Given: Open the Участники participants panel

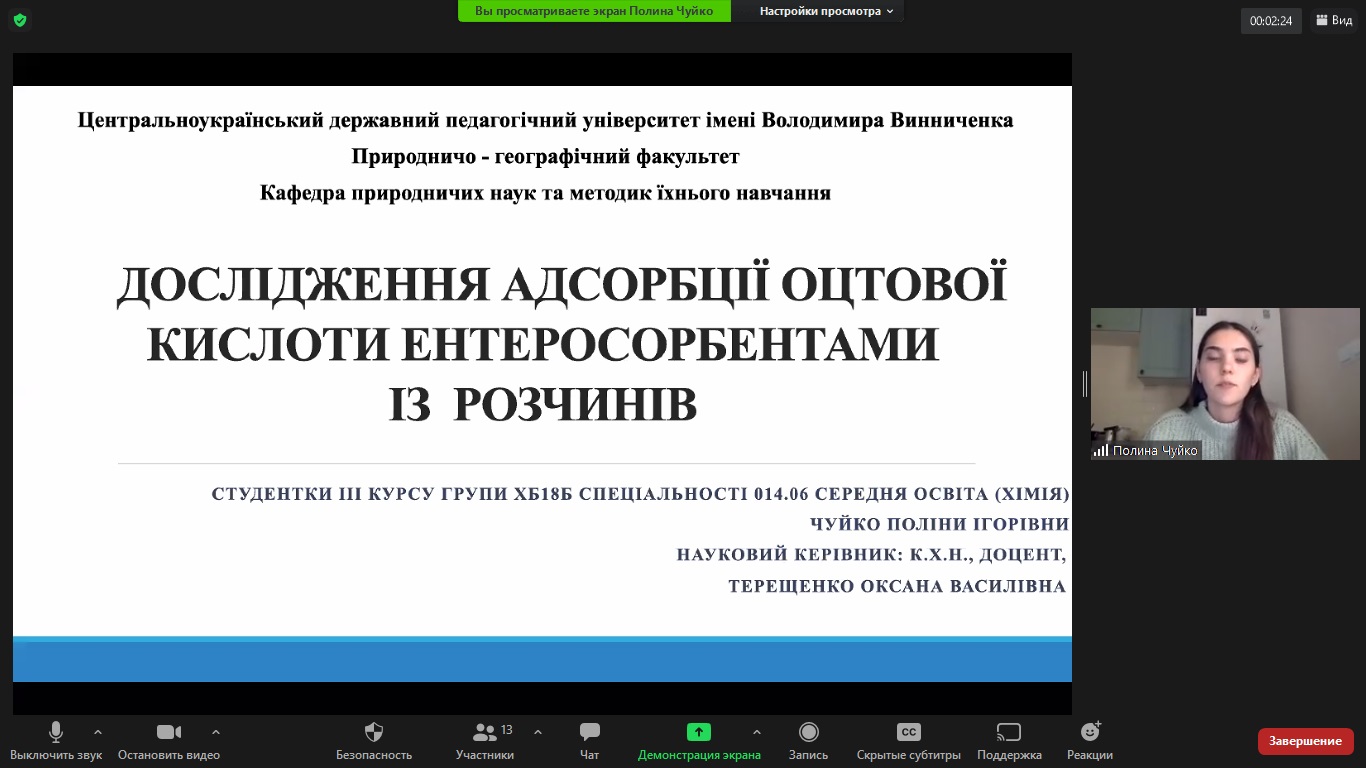Looking at the screenshot, I should (485, 733).
